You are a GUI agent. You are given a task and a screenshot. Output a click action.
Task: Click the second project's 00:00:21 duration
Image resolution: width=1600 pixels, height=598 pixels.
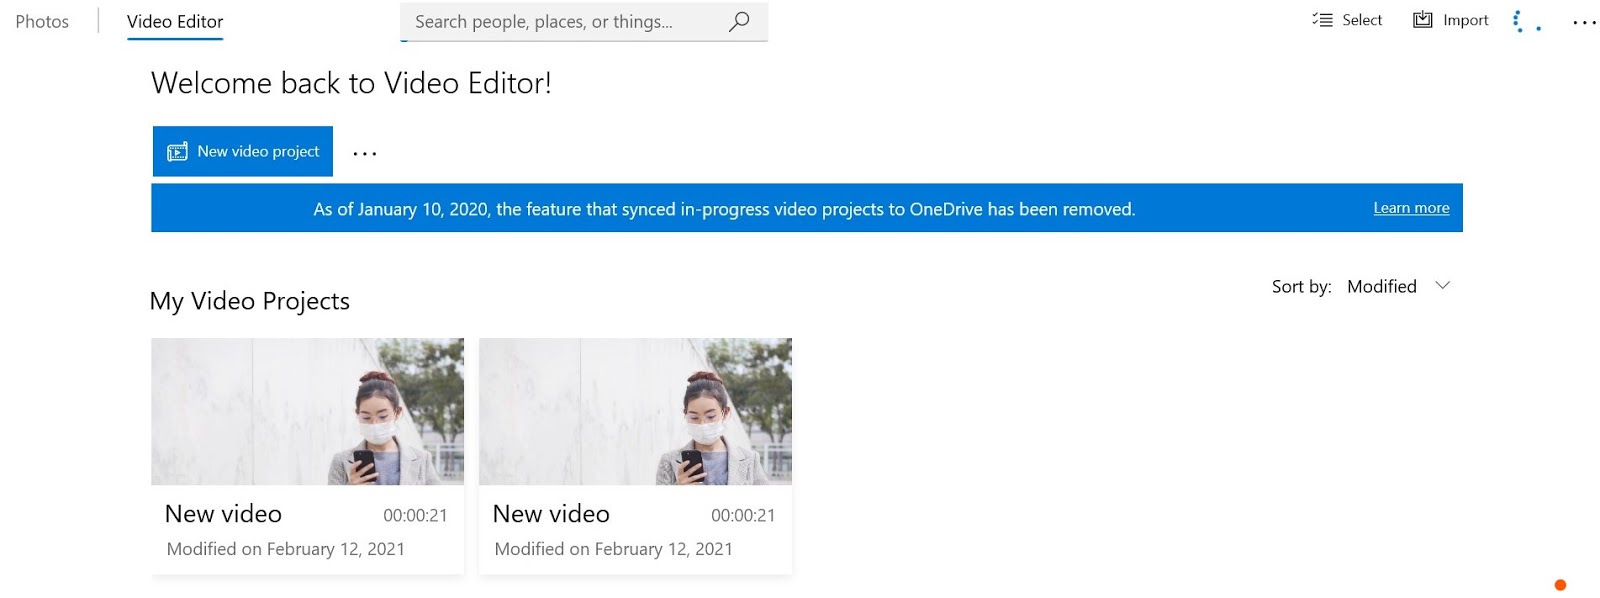(x=743, y=515)
